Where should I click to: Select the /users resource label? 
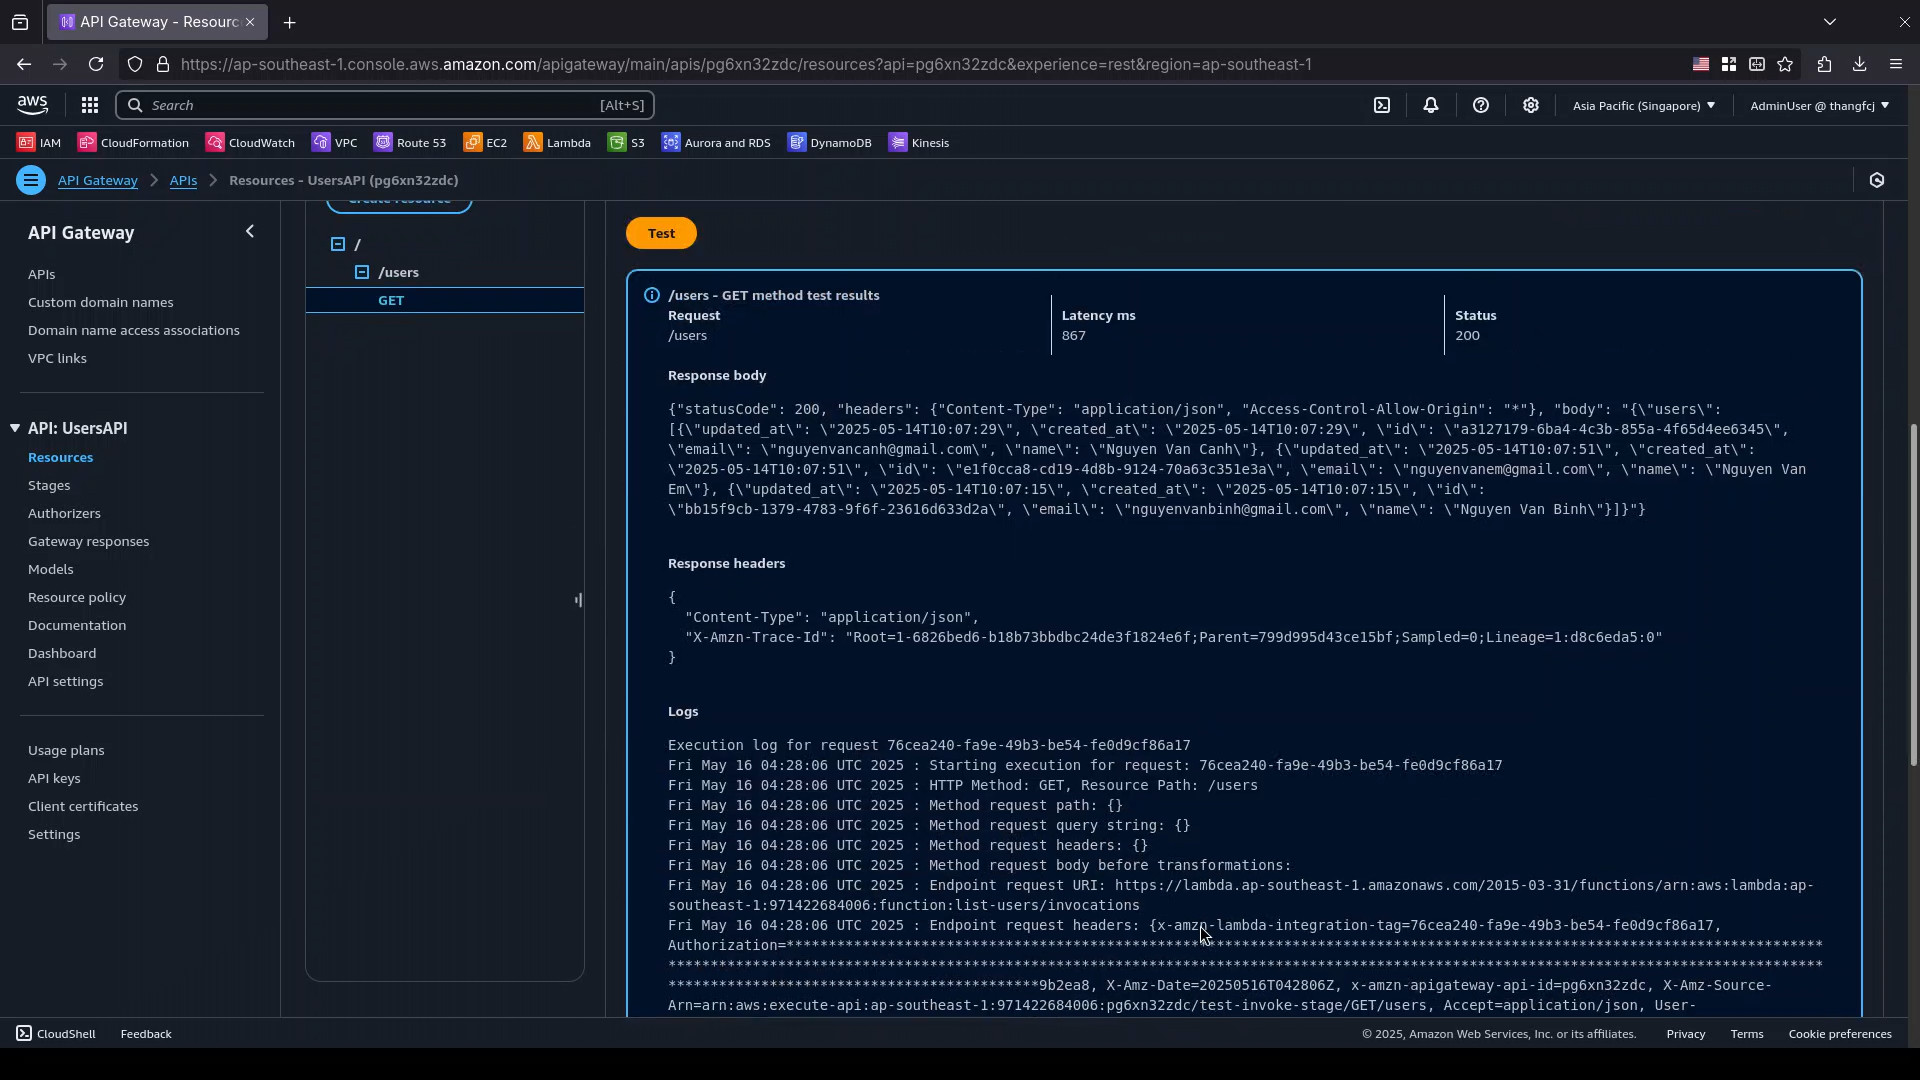click(x=399, y=272)
